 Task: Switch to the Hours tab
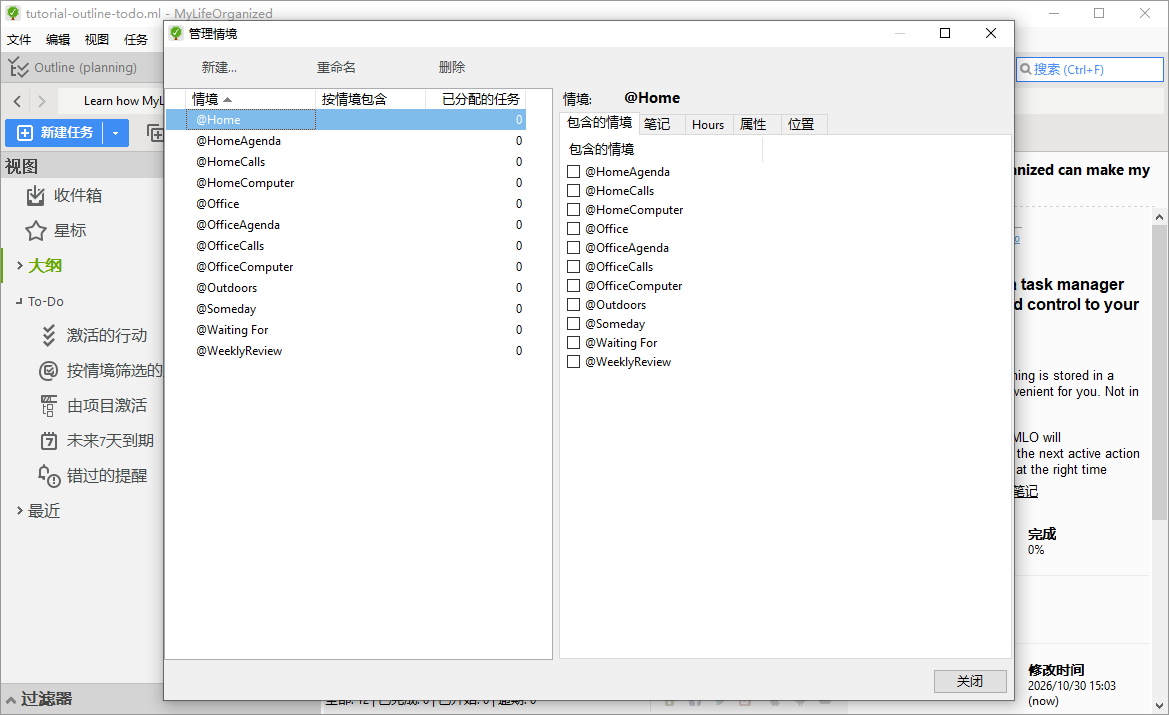pos(708,125)
